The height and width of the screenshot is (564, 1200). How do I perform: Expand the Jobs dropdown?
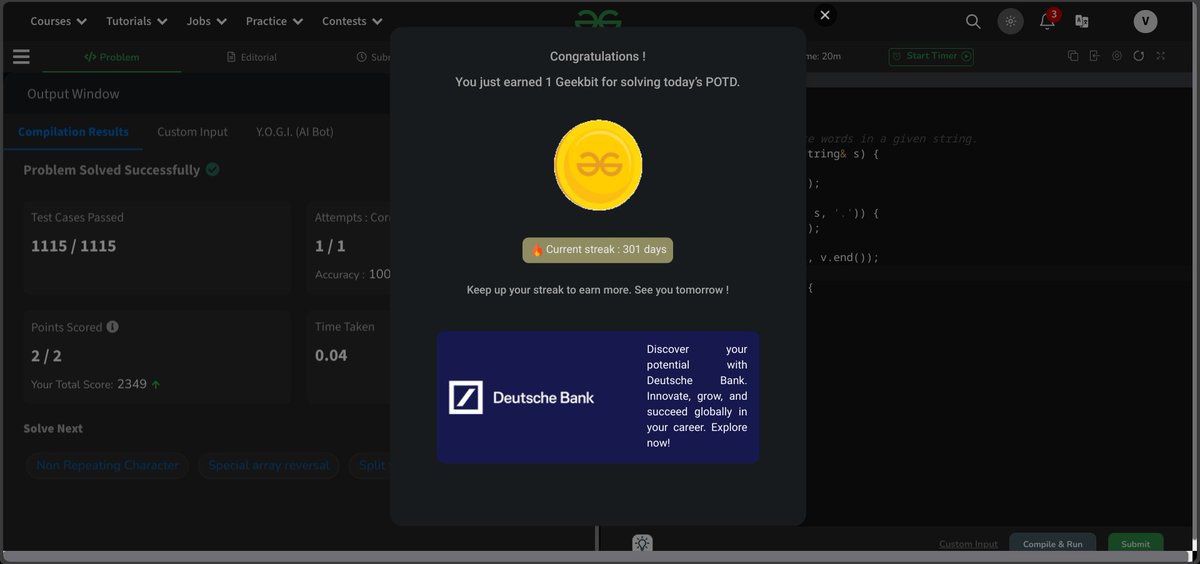206,21
